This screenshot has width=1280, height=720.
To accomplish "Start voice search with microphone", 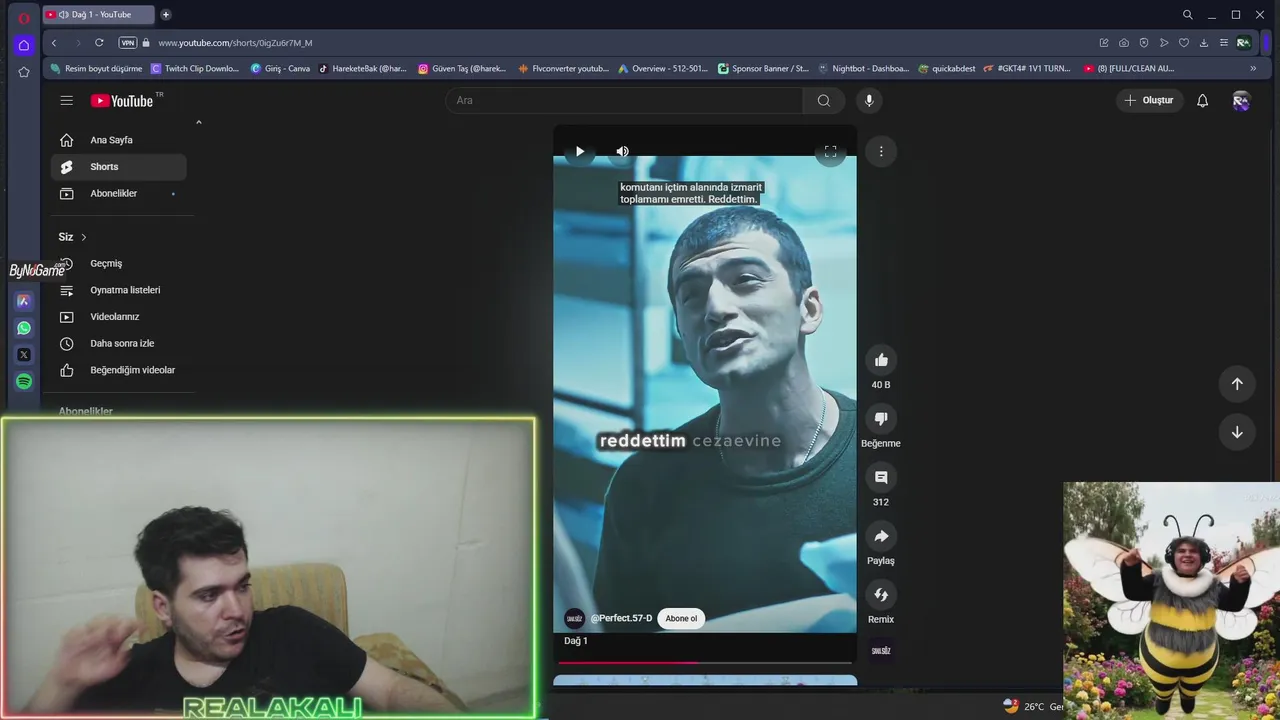I will pyautogui.click(x=869, y=100).
